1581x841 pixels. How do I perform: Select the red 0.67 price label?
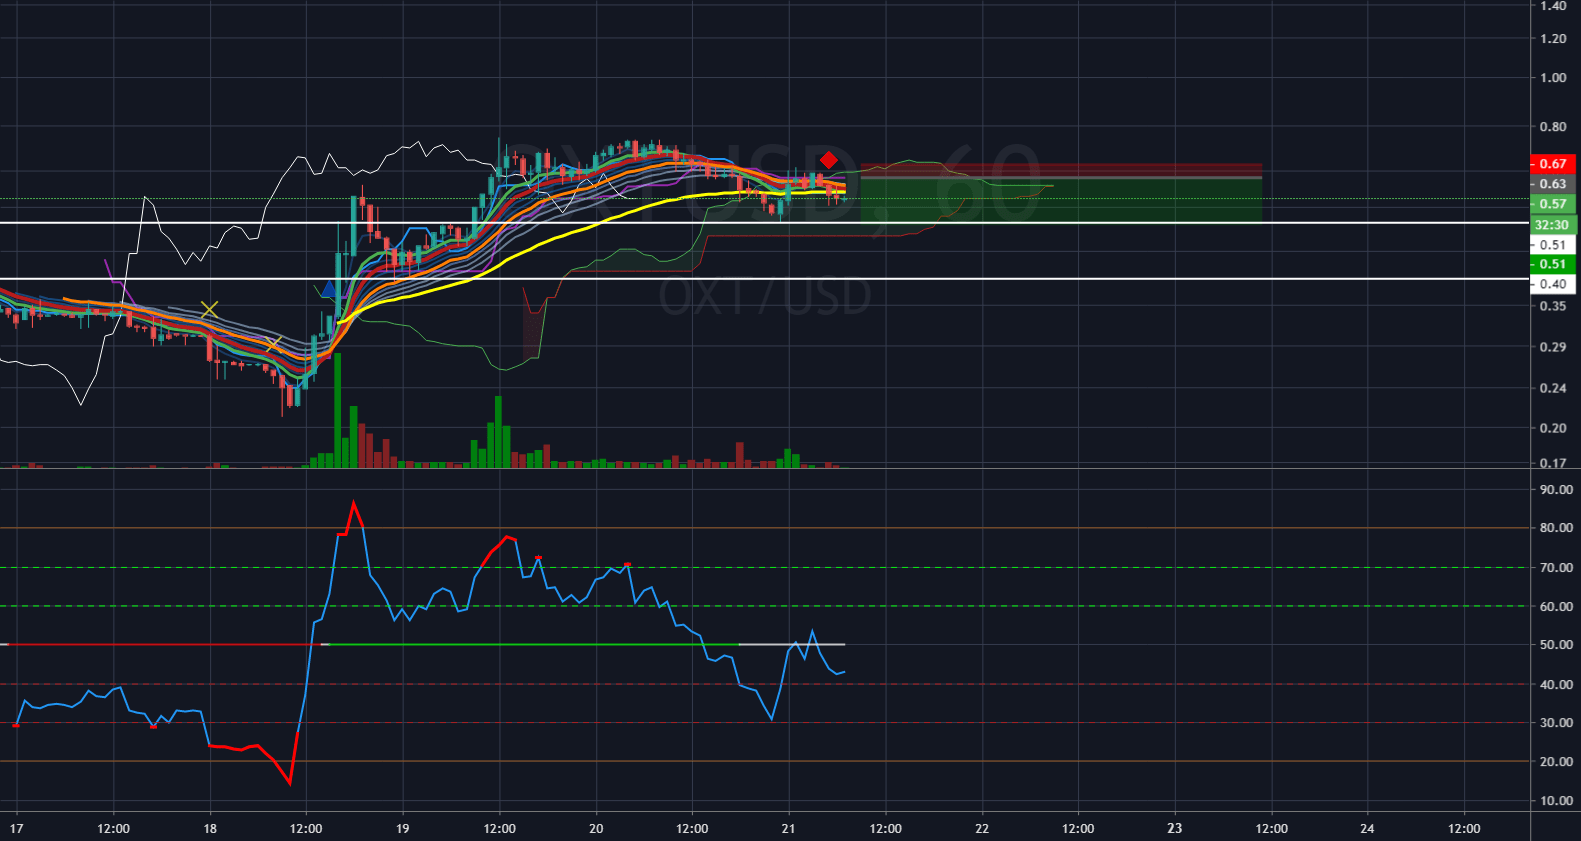[x=1552, y=163]
